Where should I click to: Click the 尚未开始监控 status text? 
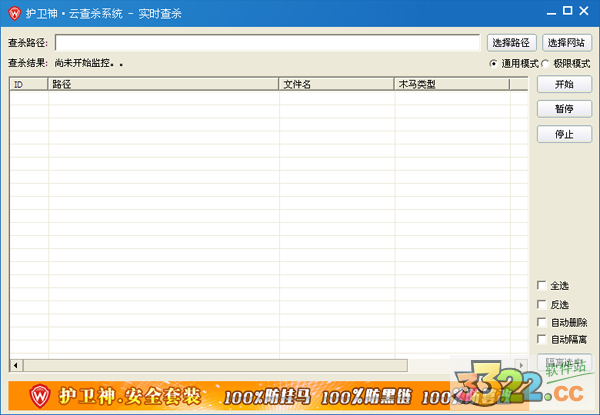89,63
